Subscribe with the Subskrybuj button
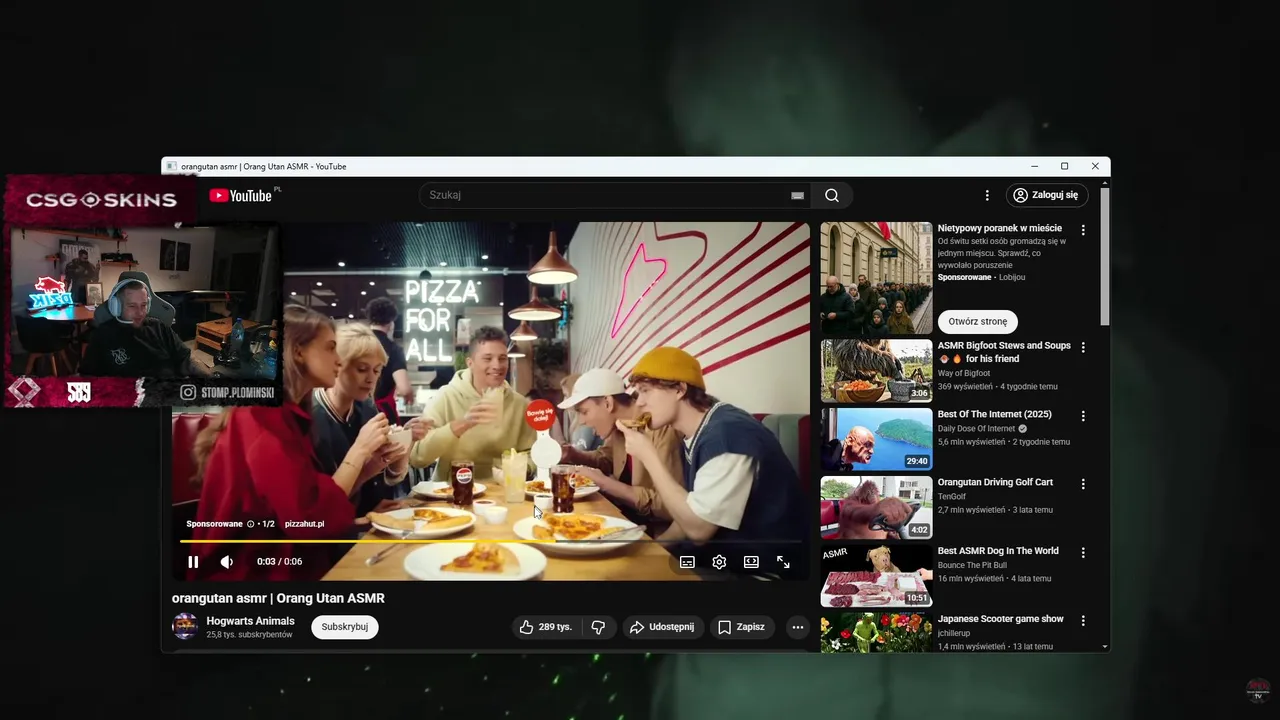This screenshot has width=1280, height=720. tap(345, 627)
